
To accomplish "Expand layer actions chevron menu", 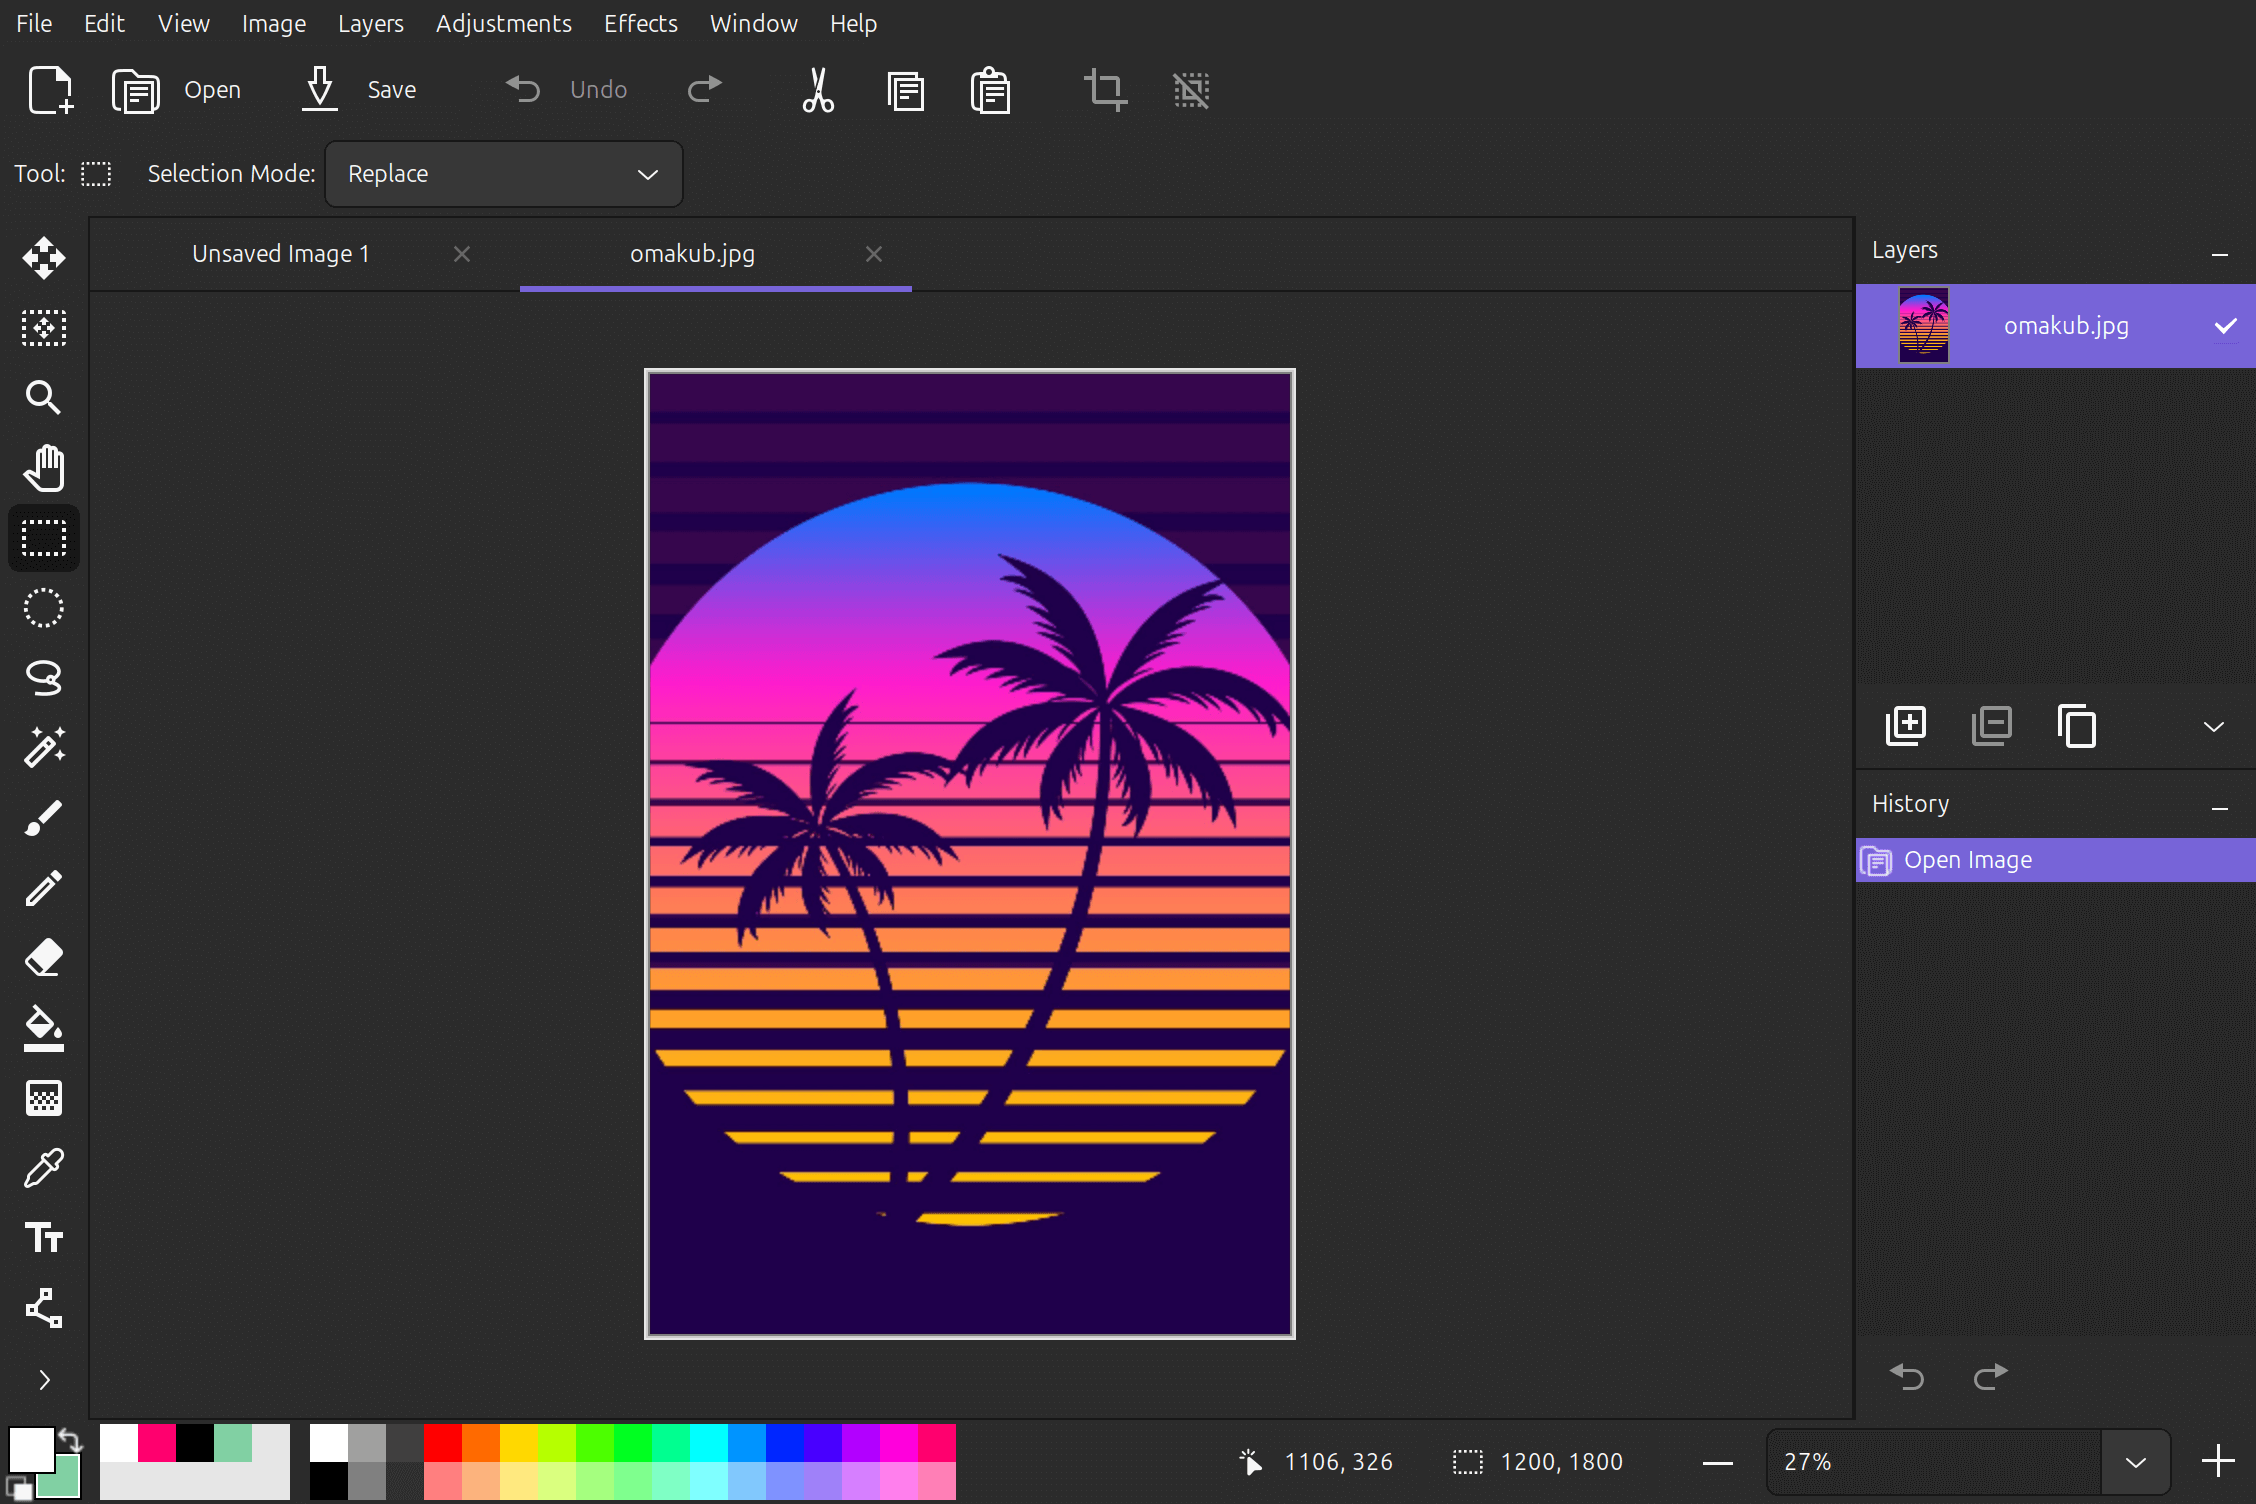I will [2214, 727].
